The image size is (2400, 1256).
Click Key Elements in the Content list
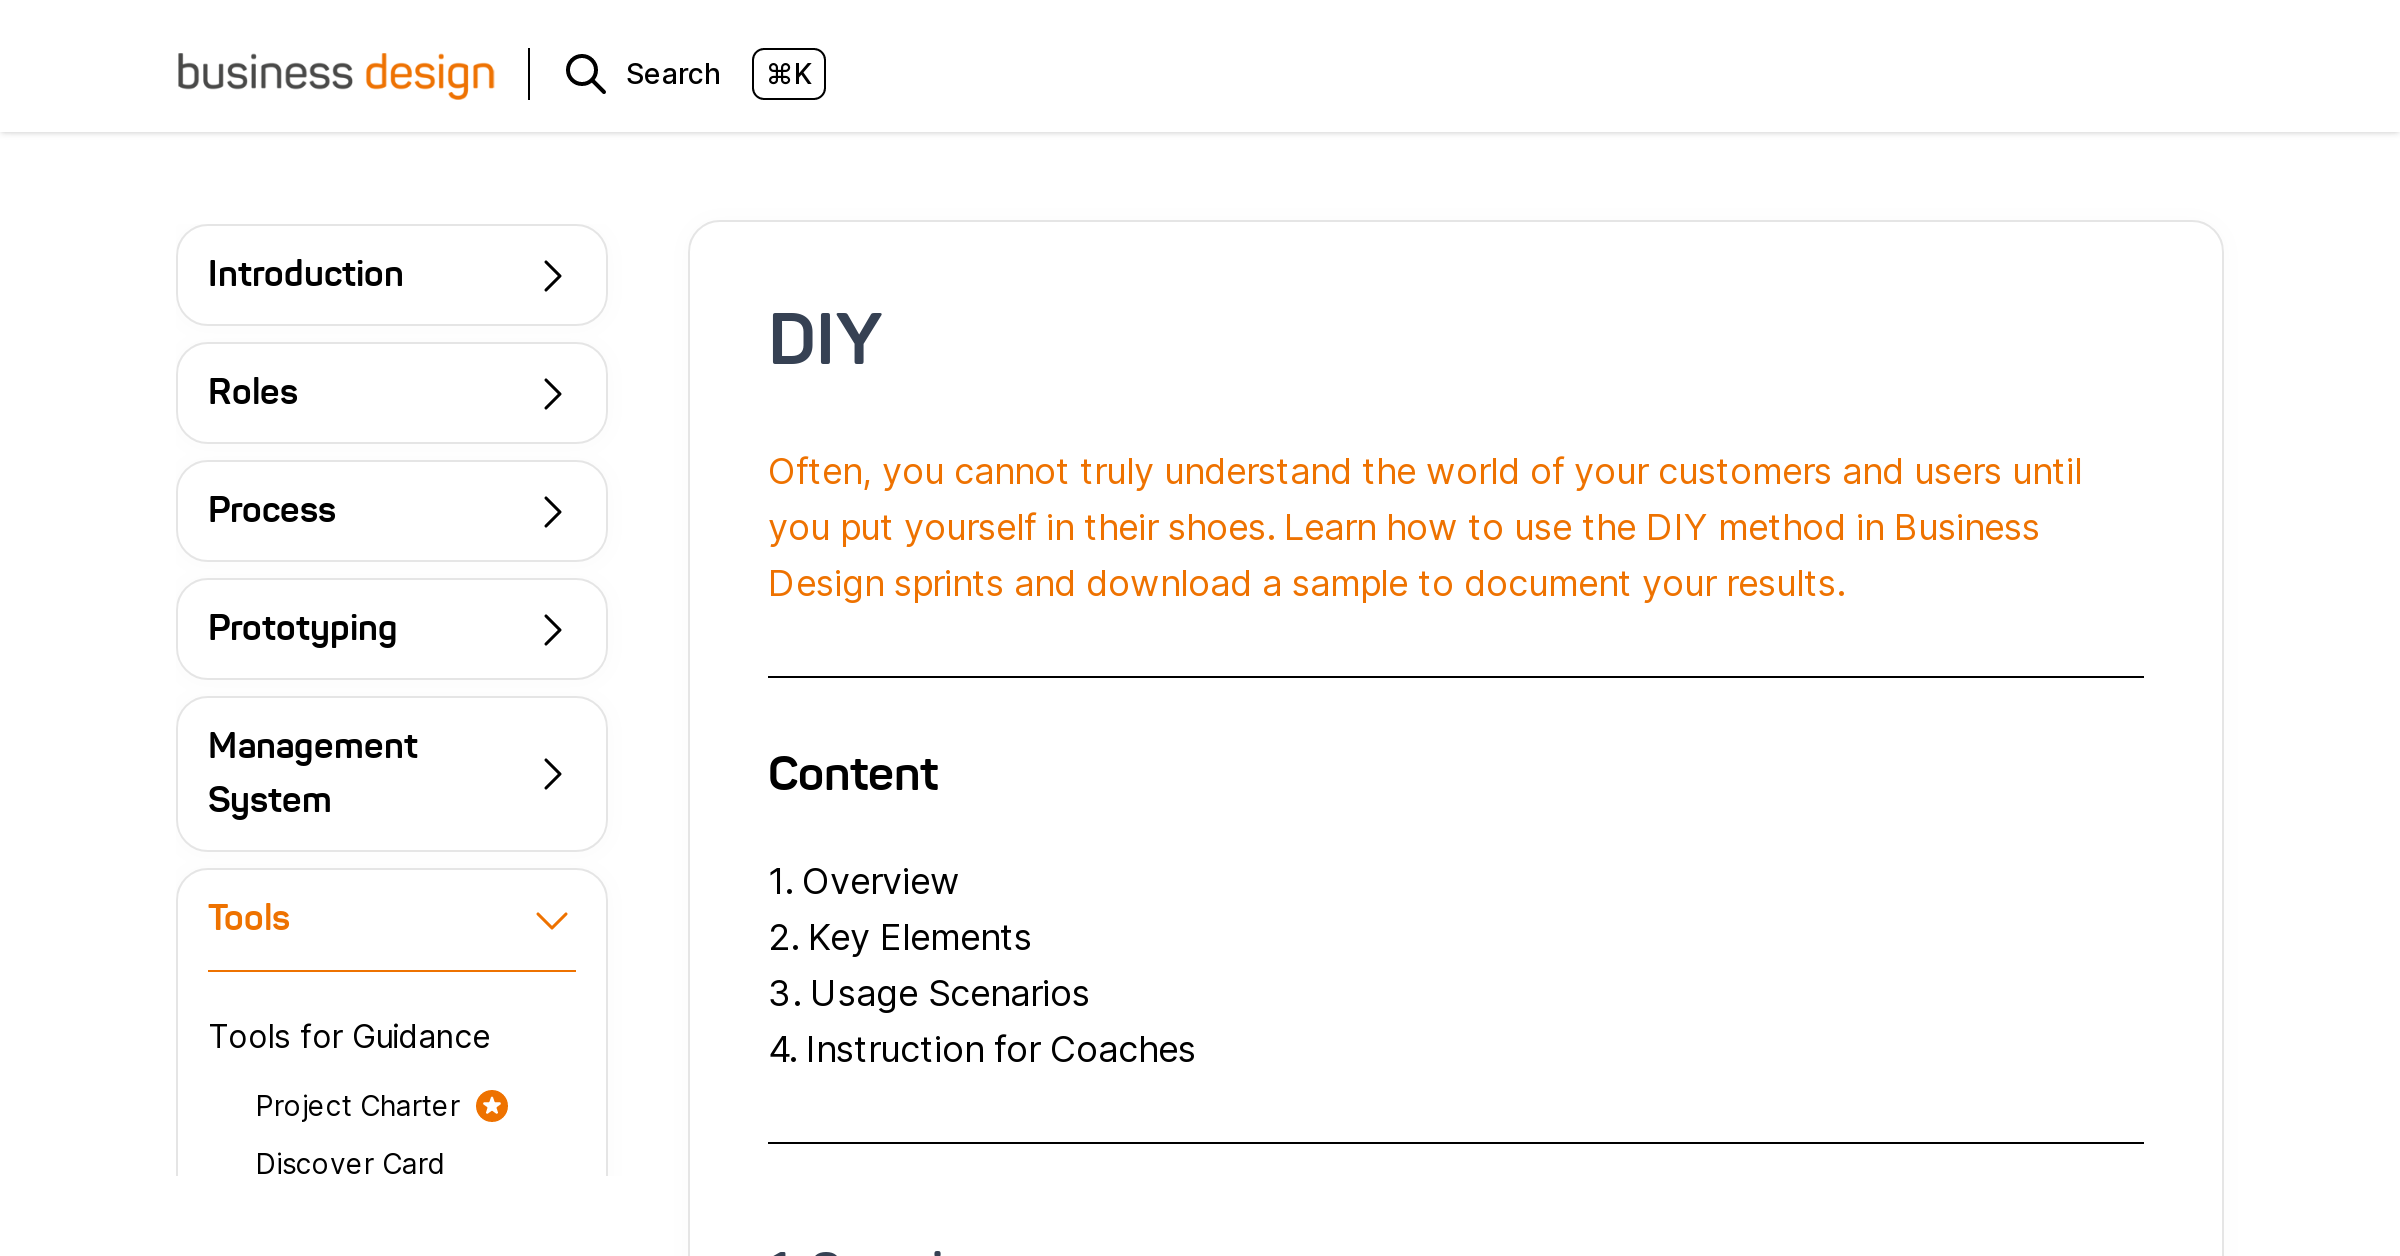point(919,938)
